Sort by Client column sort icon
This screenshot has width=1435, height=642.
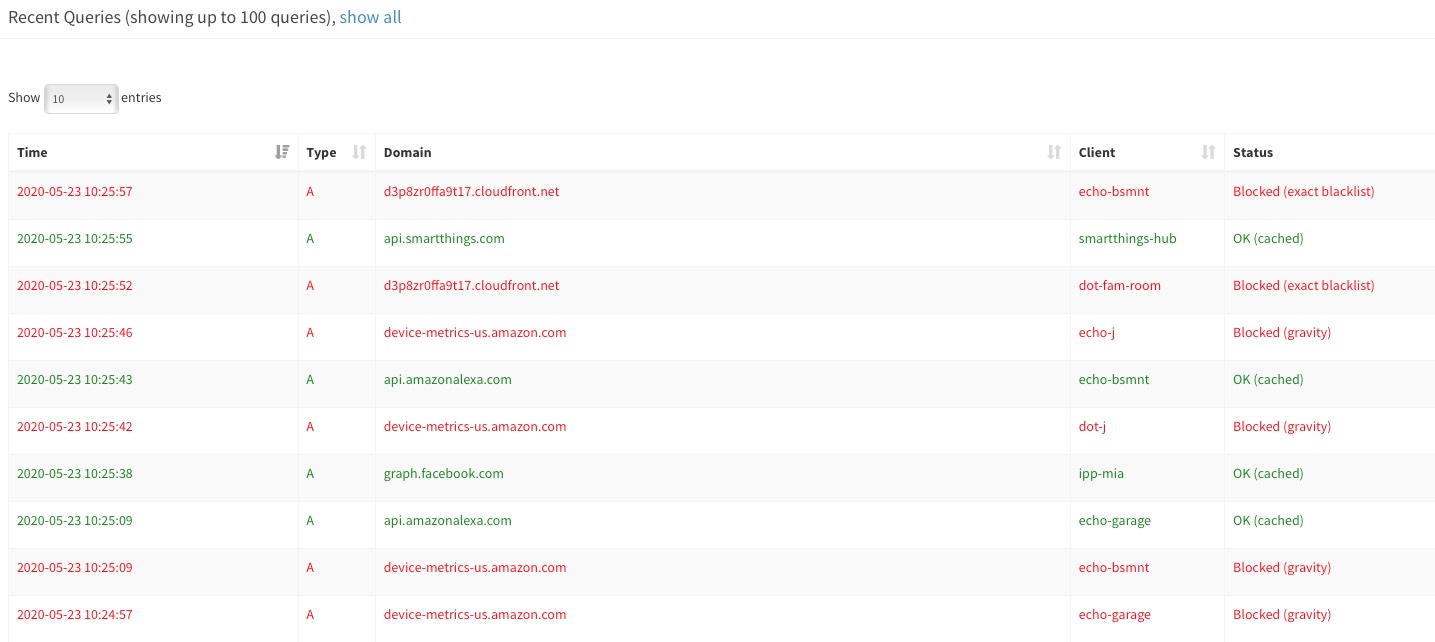pos(1208,152)
